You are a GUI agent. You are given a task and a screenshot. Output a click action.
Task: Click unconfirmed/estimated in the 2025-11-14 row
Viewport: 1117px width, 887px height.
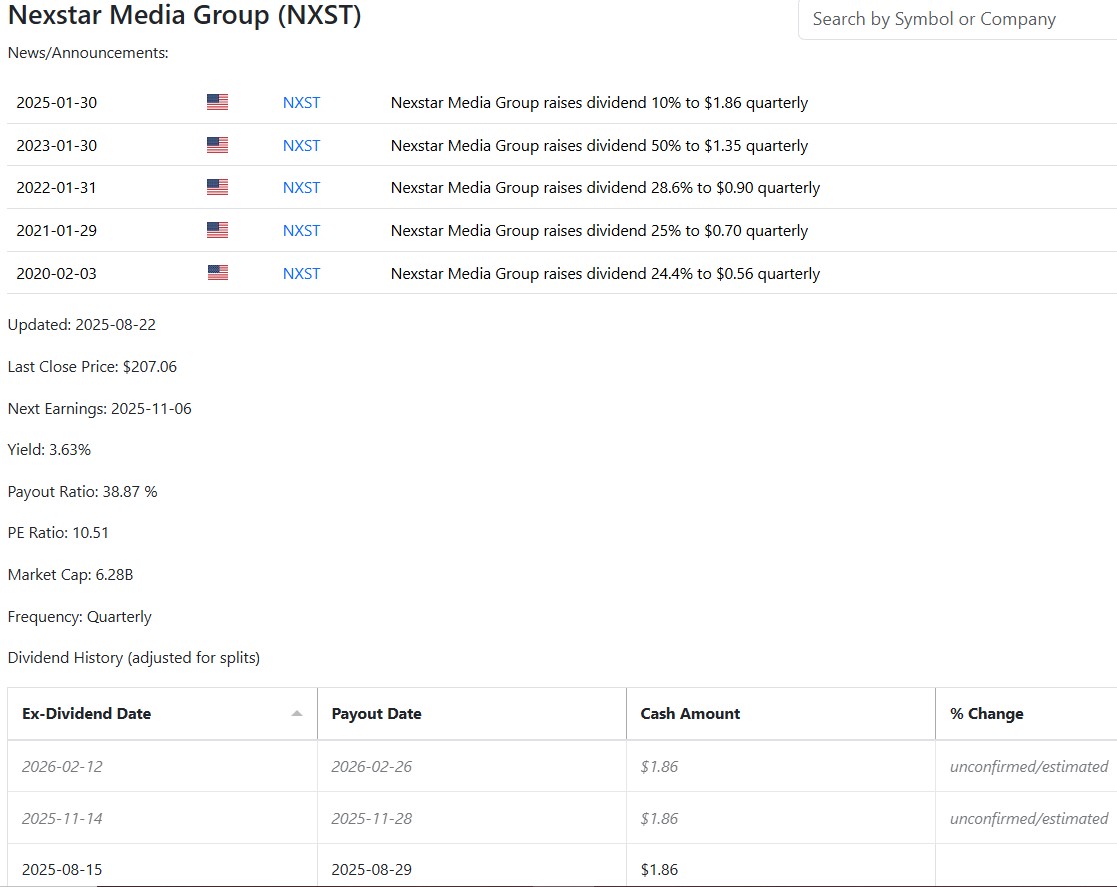(1029, 819)
